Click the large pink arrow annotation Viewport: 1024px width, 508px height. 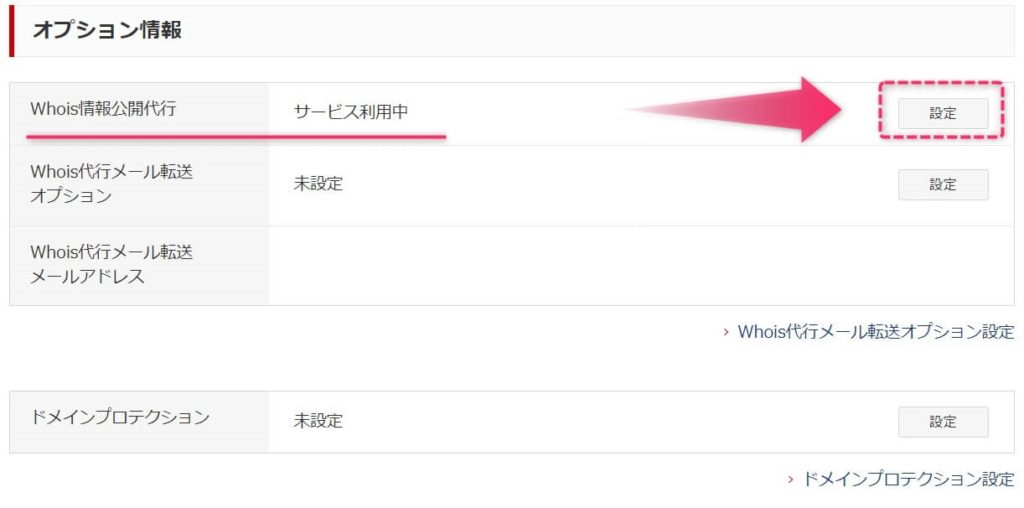736,109
